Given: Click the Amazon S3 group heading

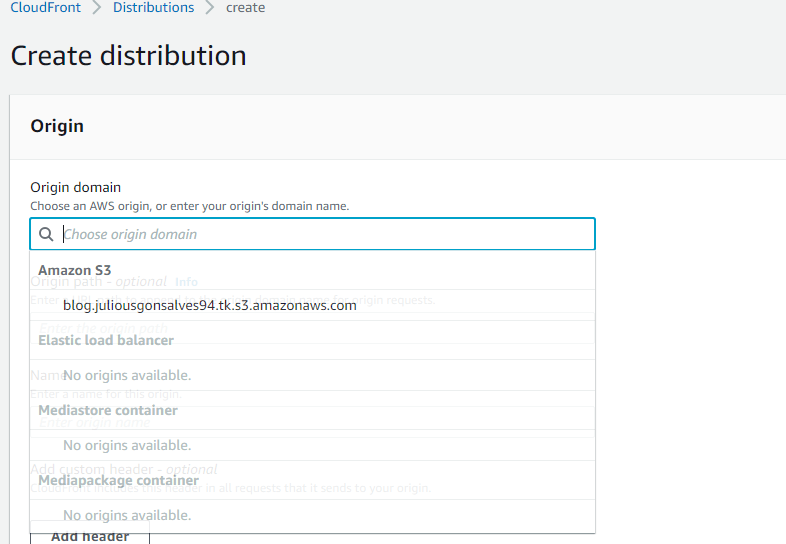Looking at the screenshot, I should [x=75, y=270].
